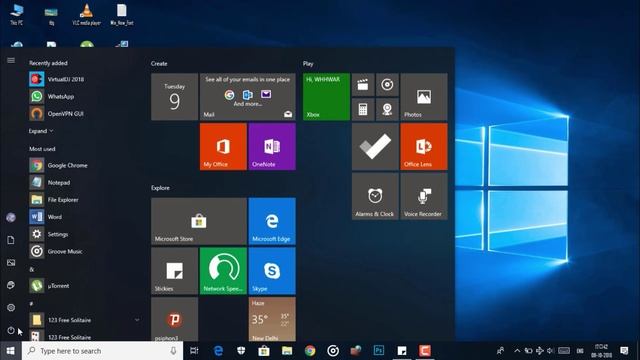The height and width of the screenshot is (360, 640).
Task: Expand the Recently added list
Action: (41, 131)
